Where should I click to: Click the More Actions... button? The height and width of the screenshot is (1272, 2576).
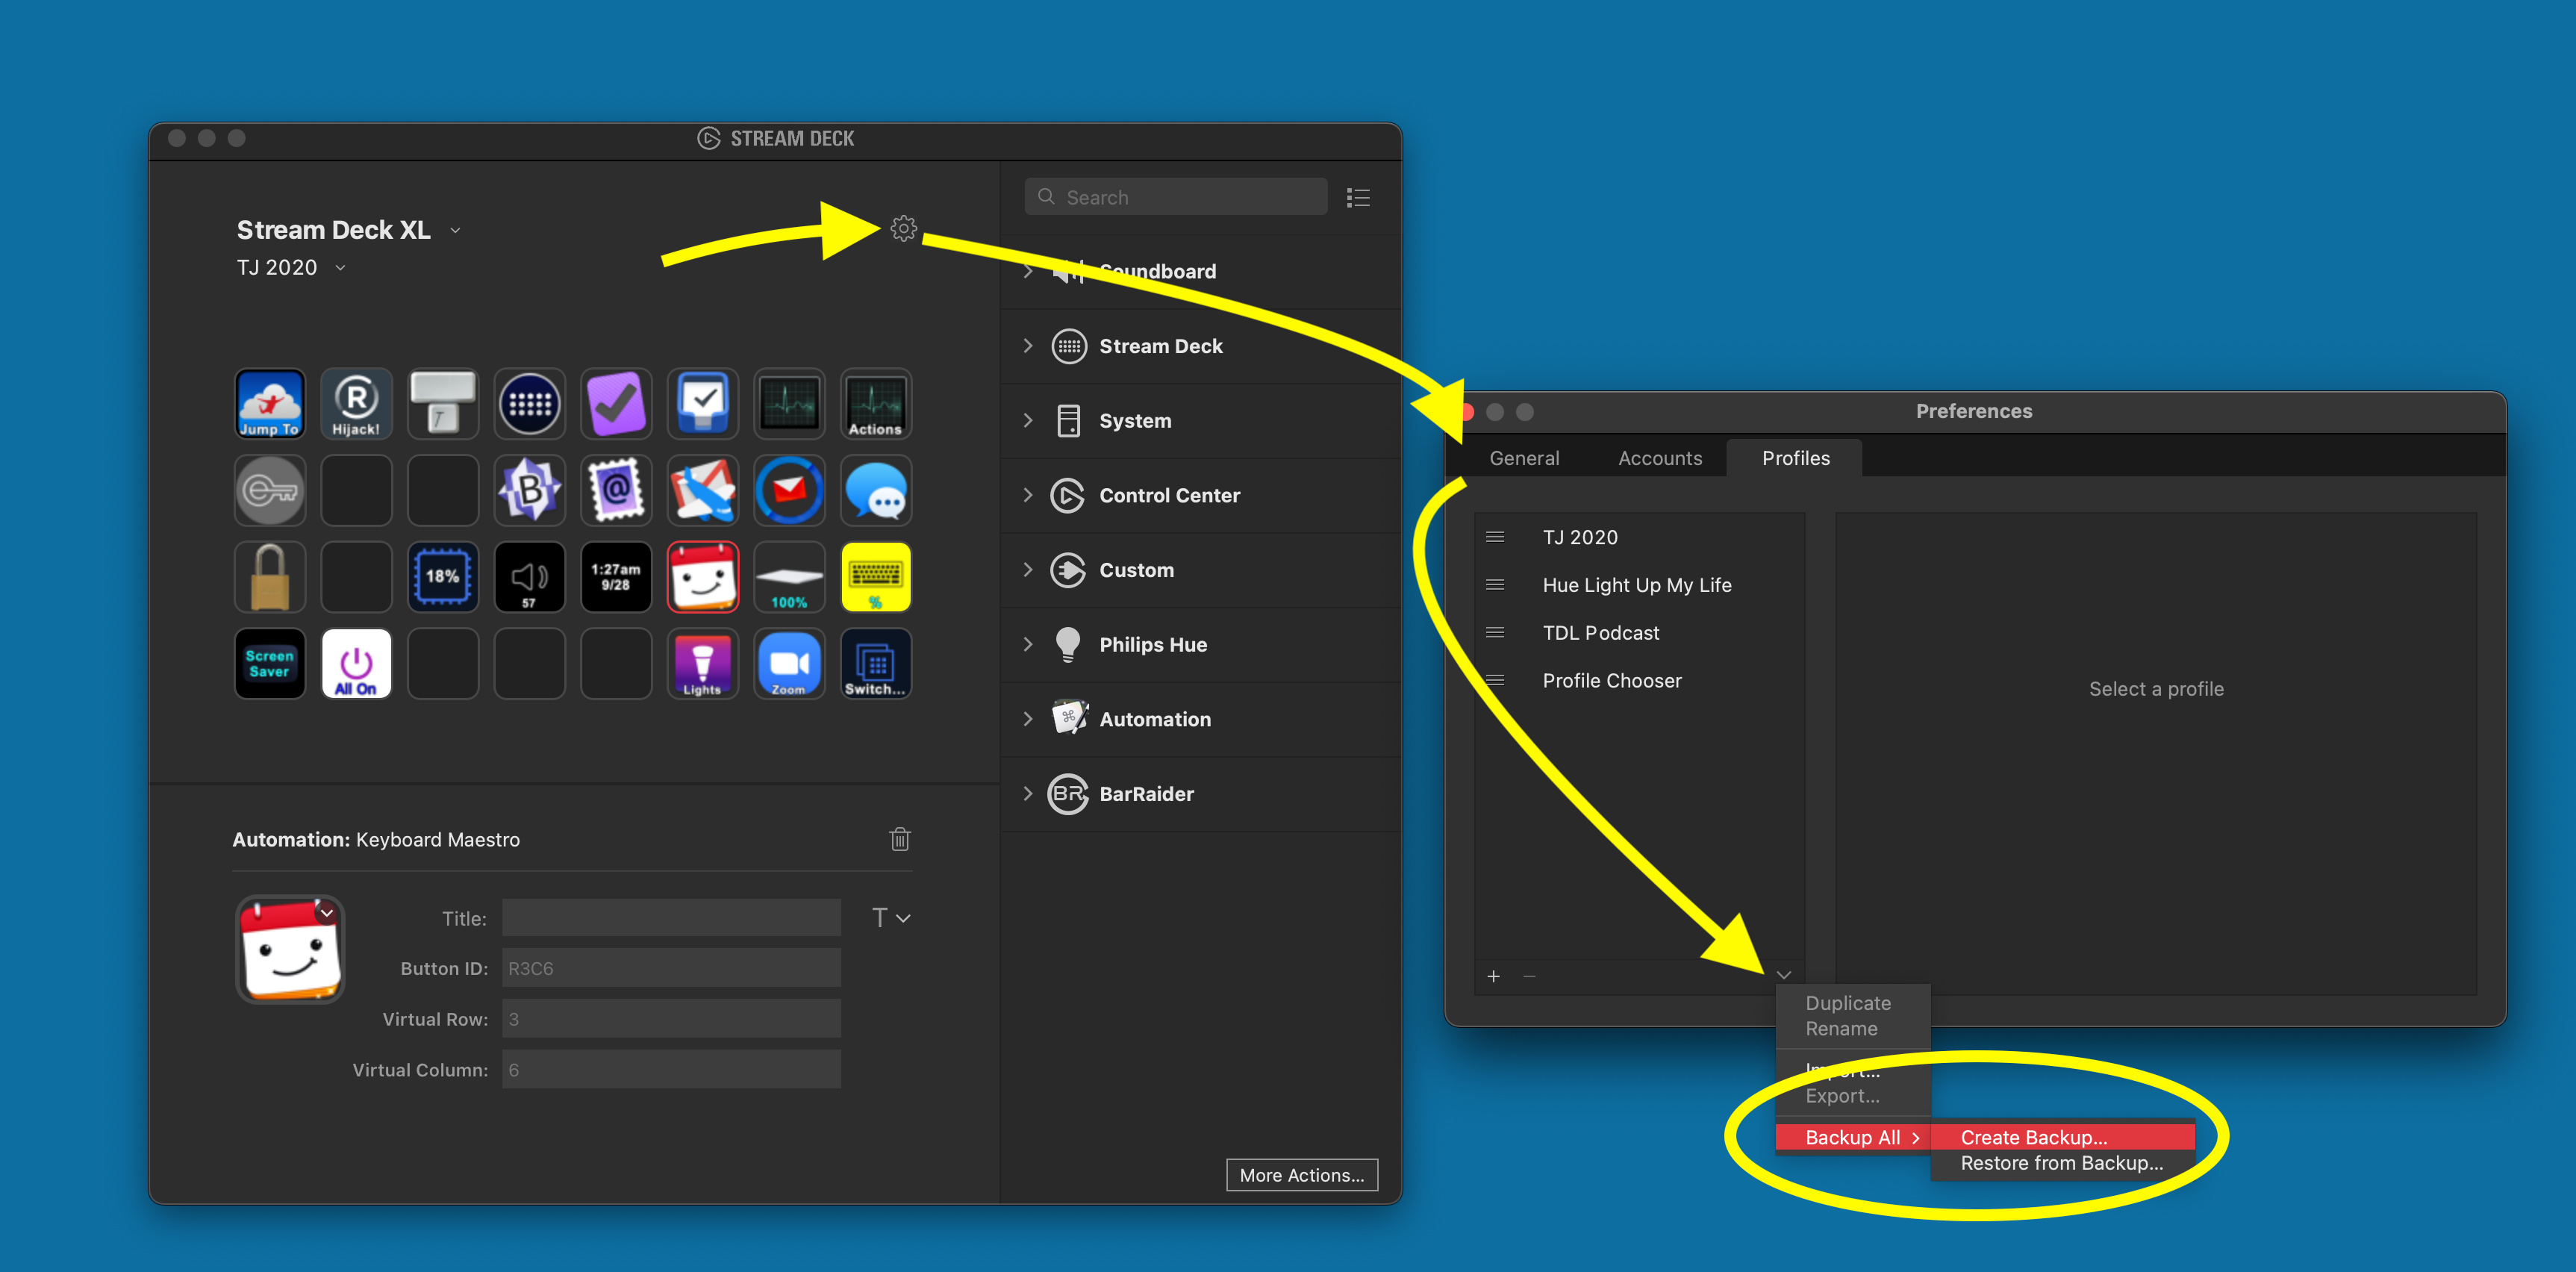[x=1301, y=1176]
